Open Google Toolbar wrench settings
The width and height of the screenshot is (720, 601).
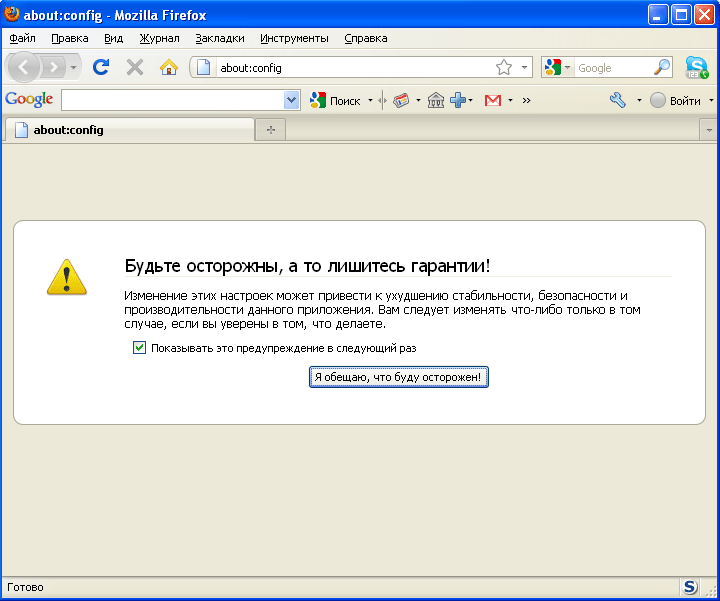pyautogui.click(x=618, y=100)
